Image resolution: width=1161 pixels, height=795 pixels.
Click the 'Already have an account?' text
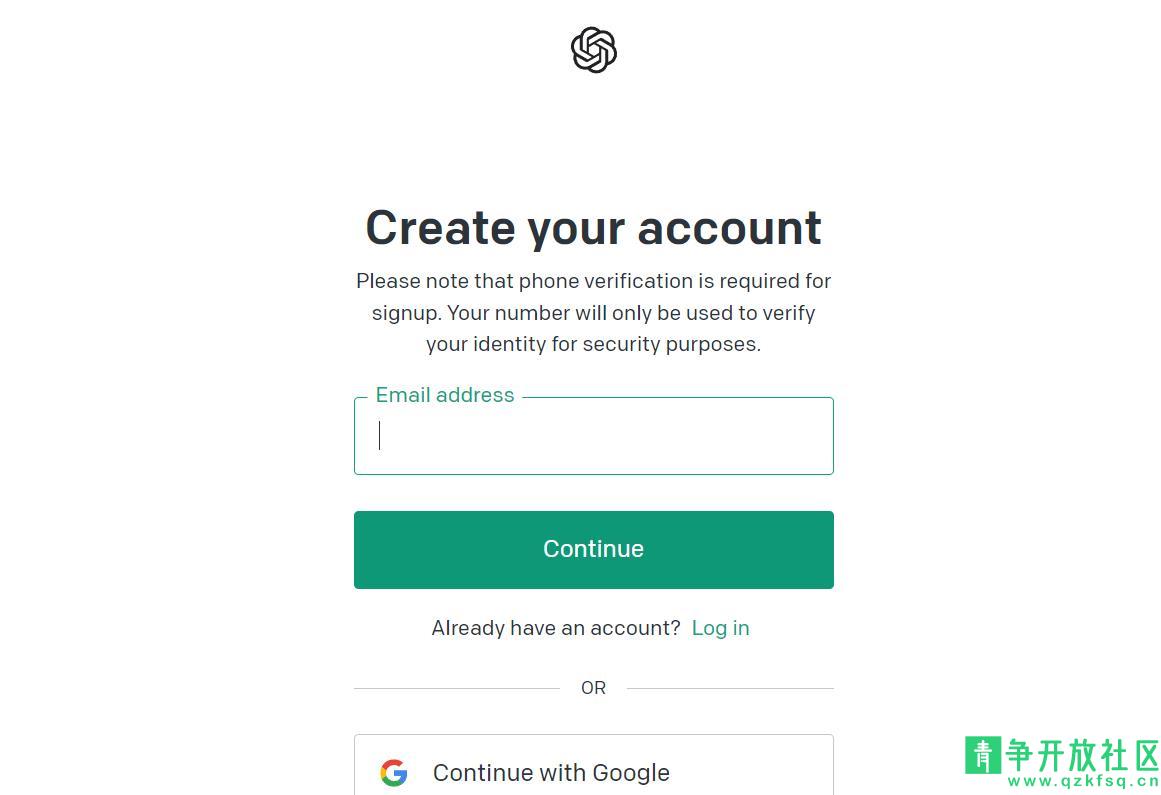[556, 628]
